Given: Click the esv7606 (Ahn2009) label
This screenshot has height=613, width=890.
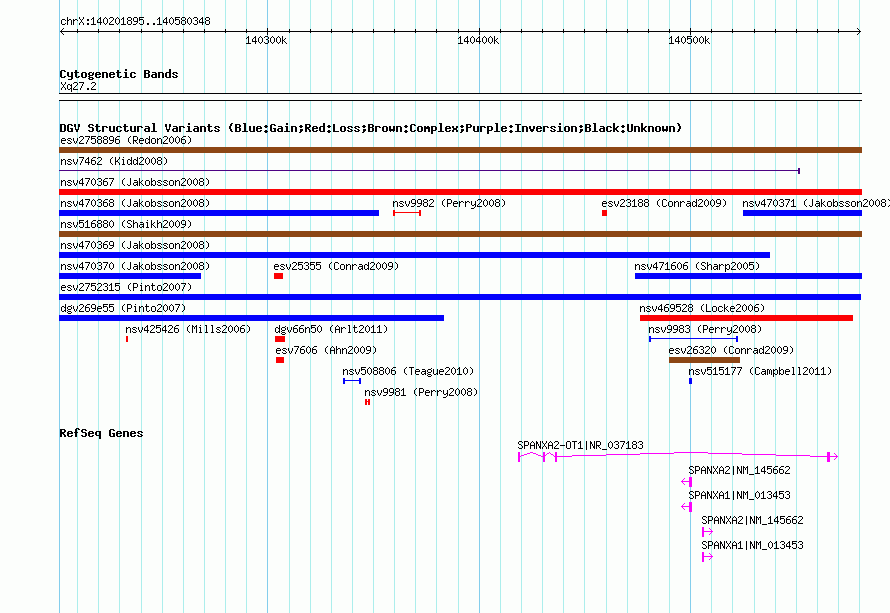Looking at the screenshot, I should tap(326, 350).
